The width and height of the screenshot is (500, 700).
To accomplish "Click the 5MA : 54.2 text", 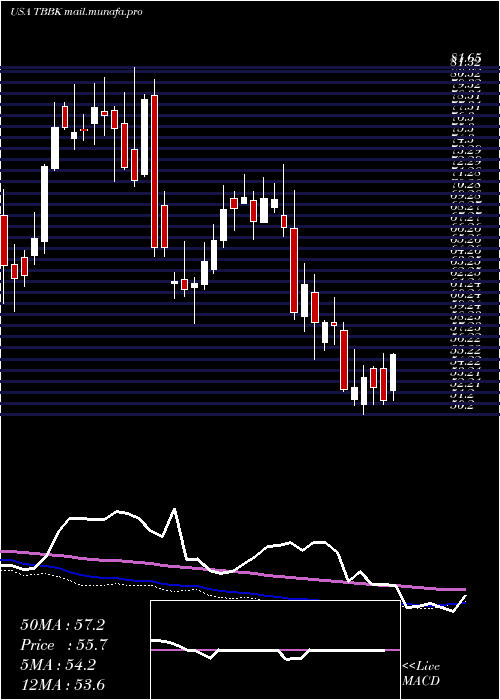I will 57,665.
